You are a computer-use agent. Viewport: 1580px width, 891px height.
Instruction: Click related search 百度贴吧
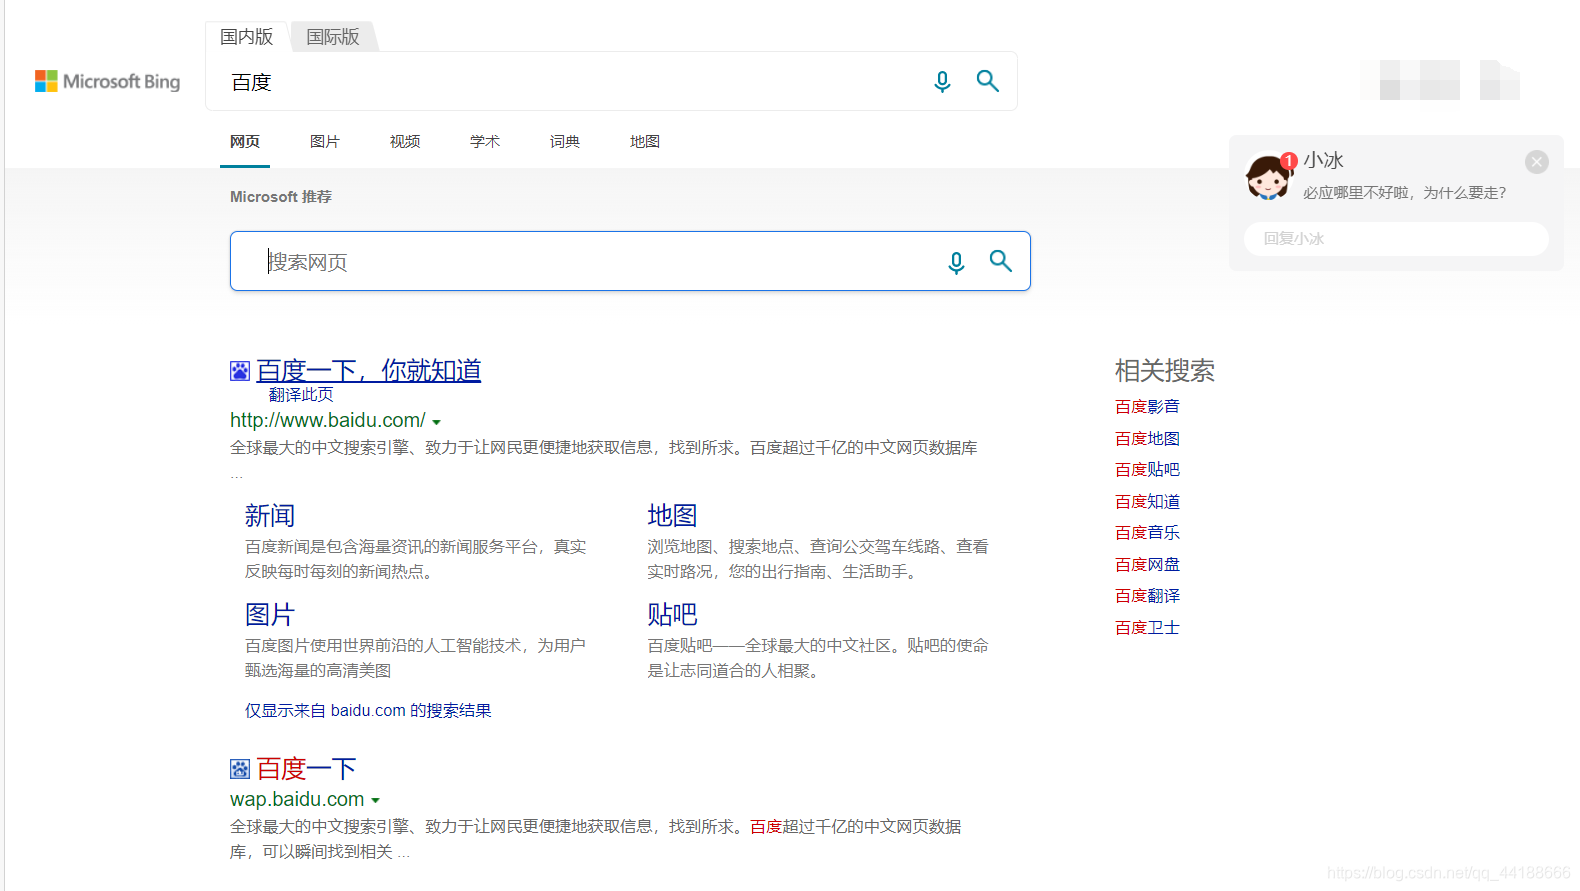coord(1147,470)
